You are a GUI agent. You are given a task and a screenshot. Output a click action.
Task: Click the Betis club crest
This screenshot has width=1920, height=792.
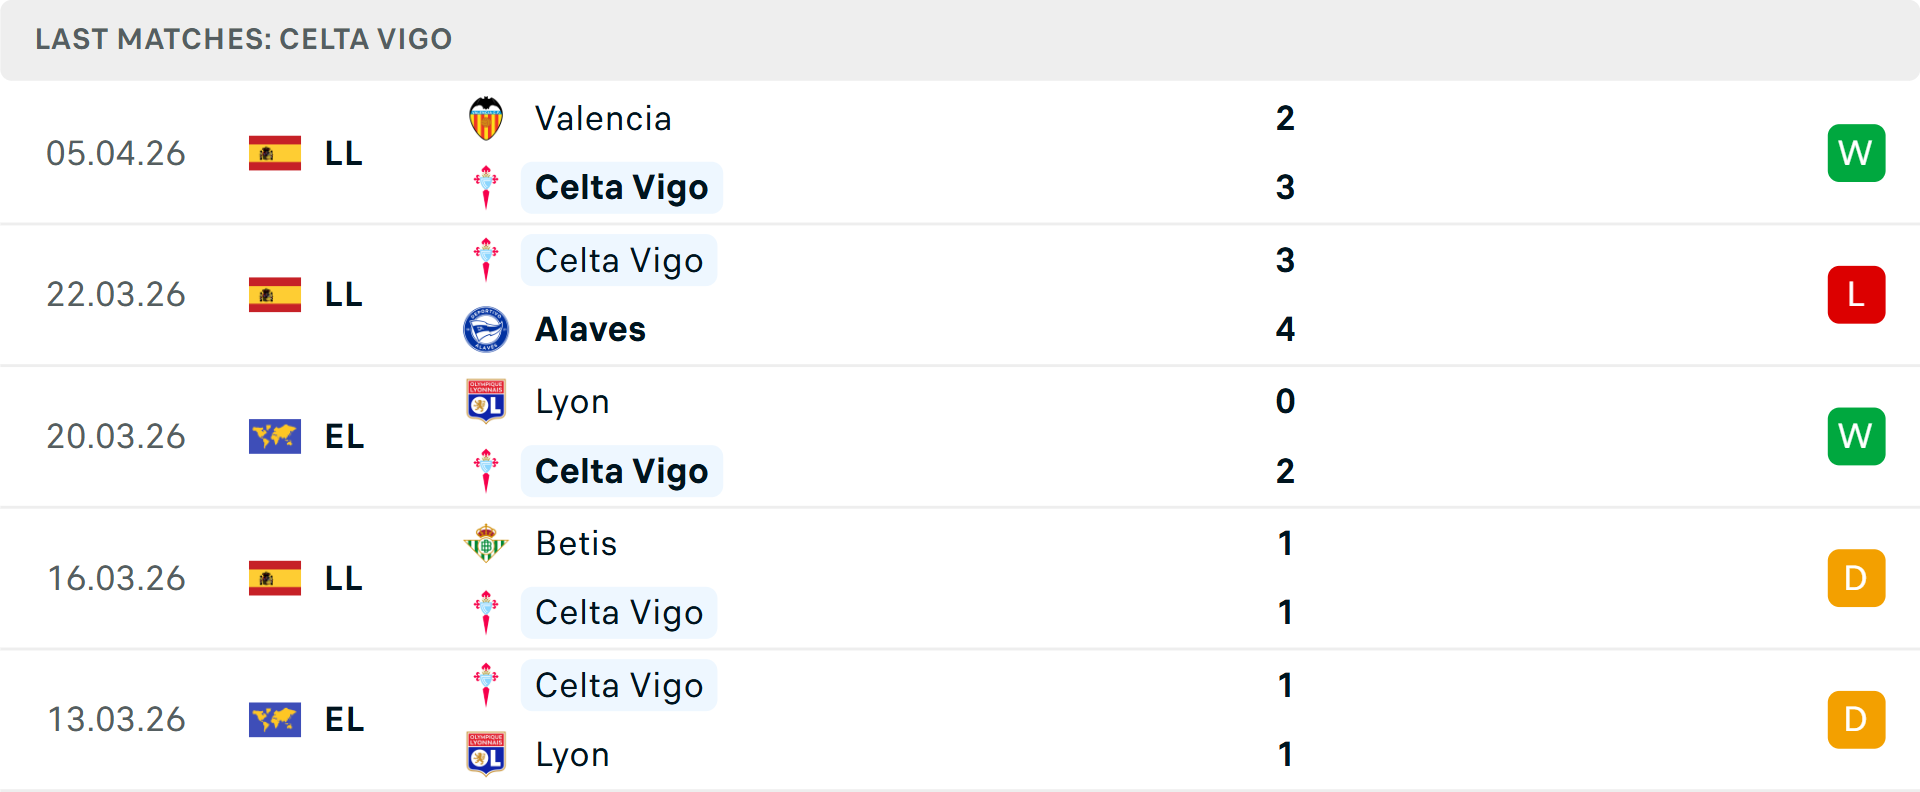click(487, 543)
